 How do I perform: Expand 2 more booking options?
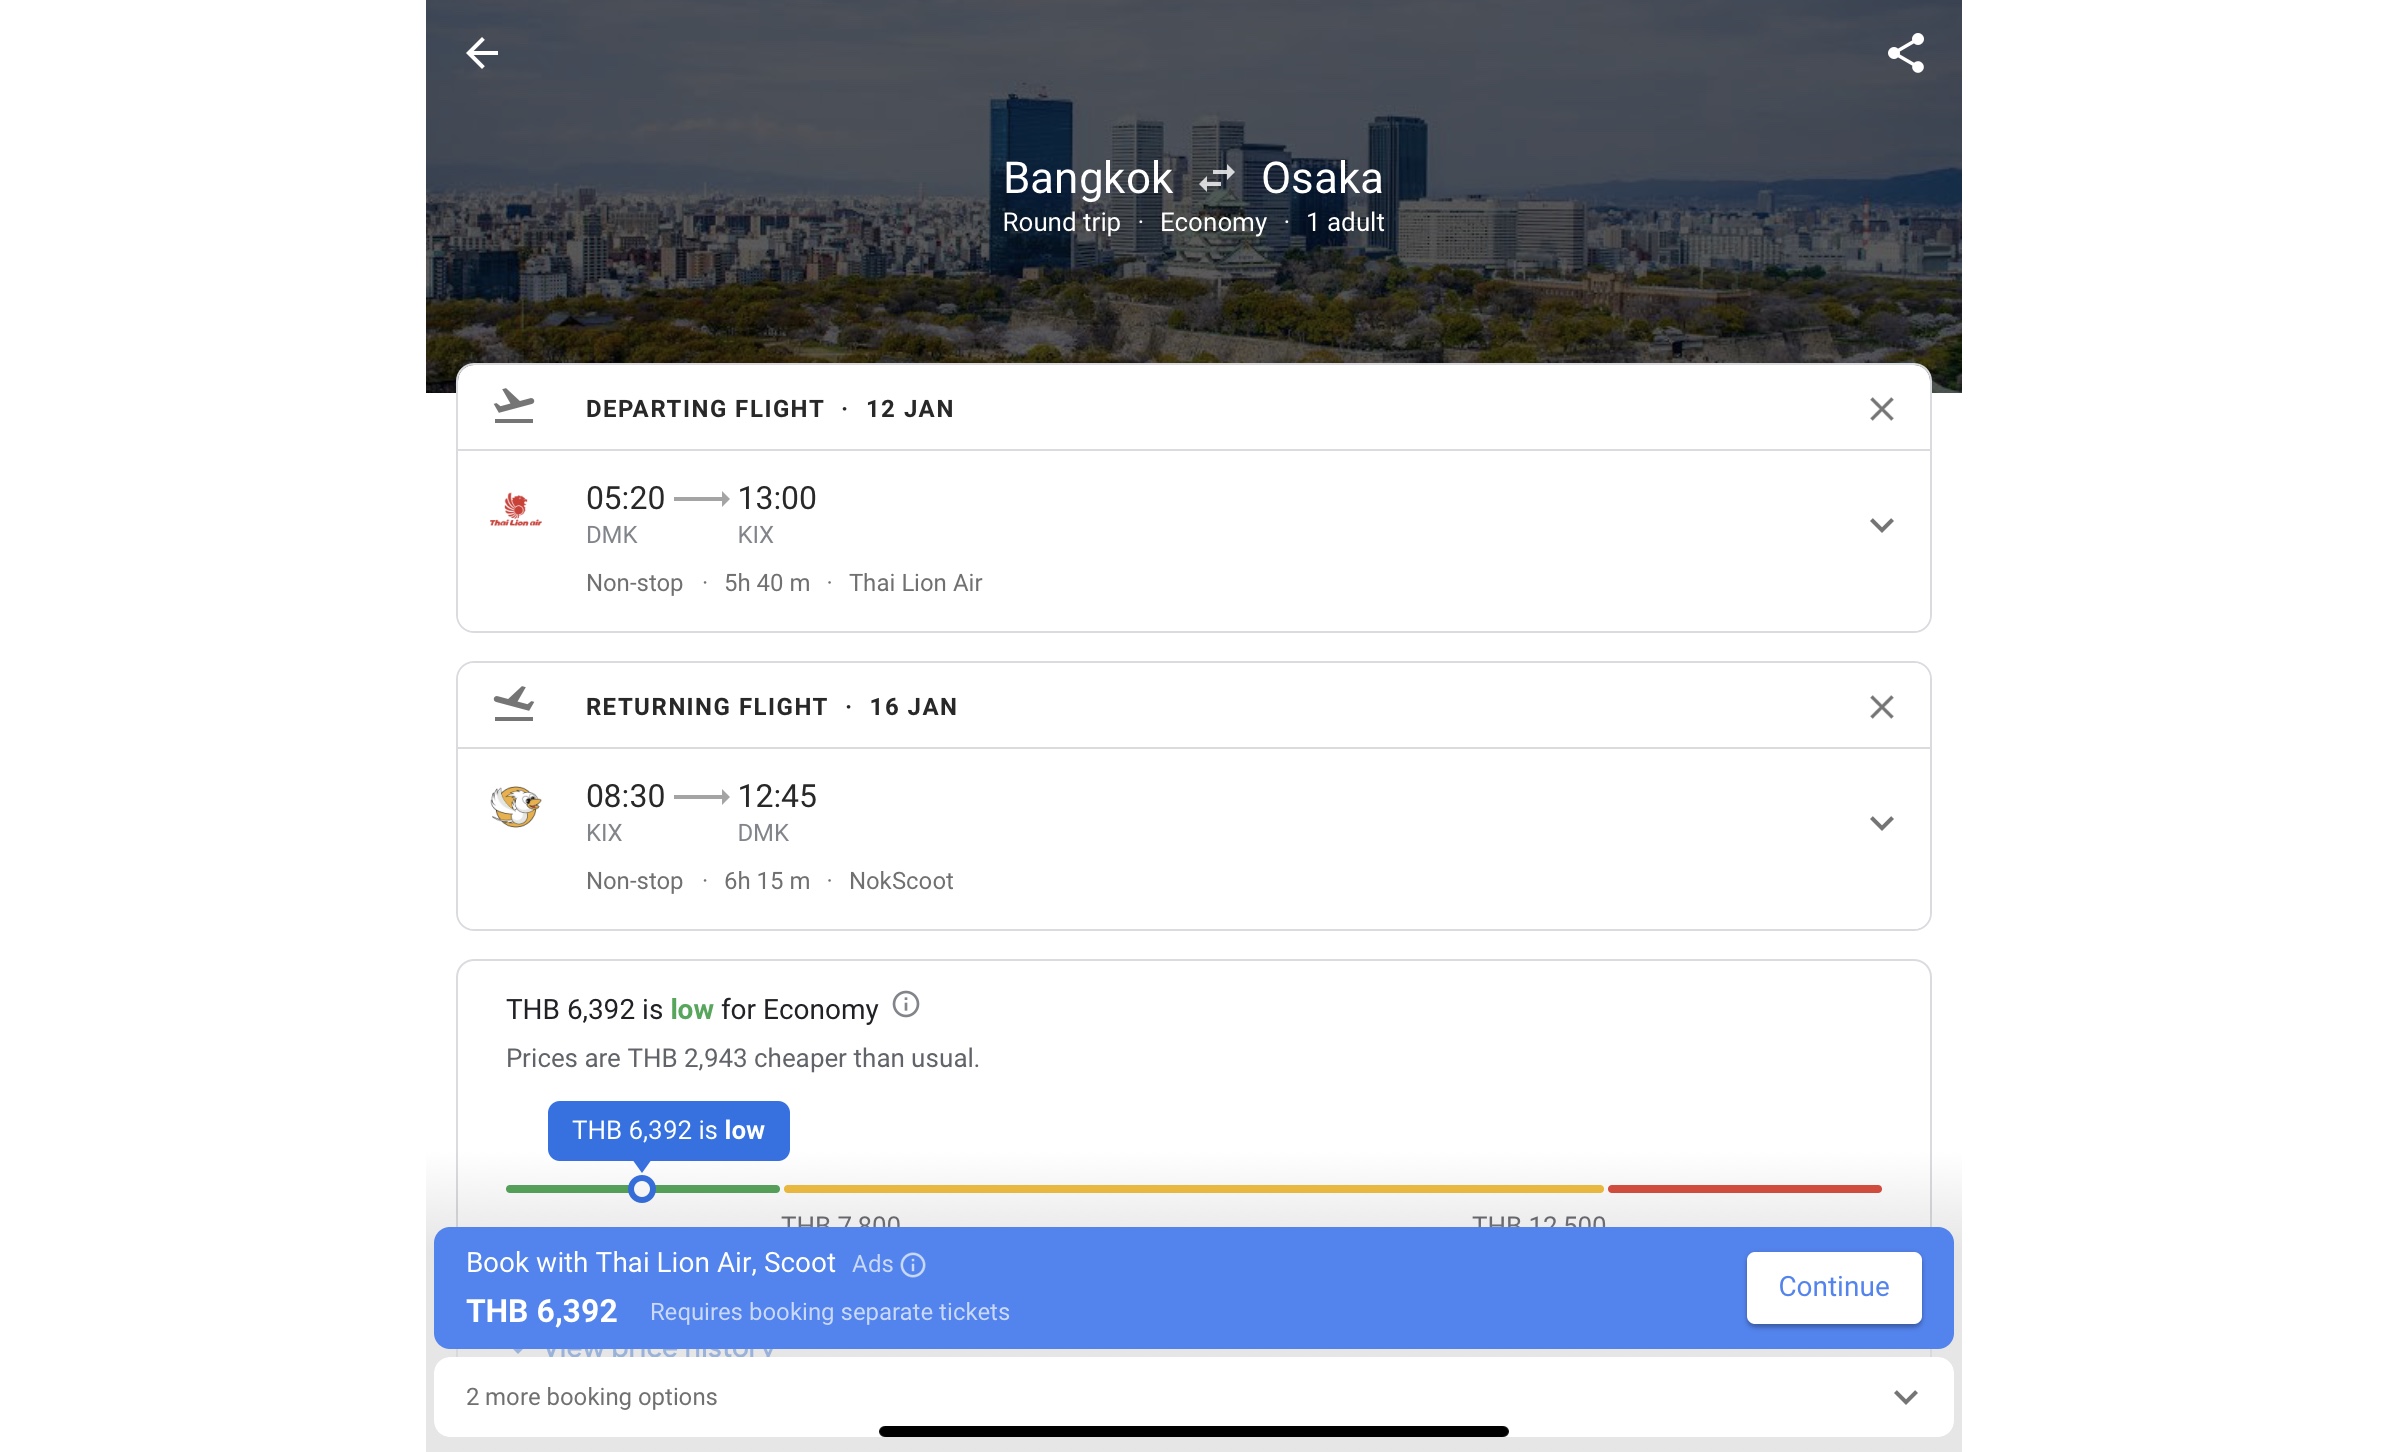1193,1397
